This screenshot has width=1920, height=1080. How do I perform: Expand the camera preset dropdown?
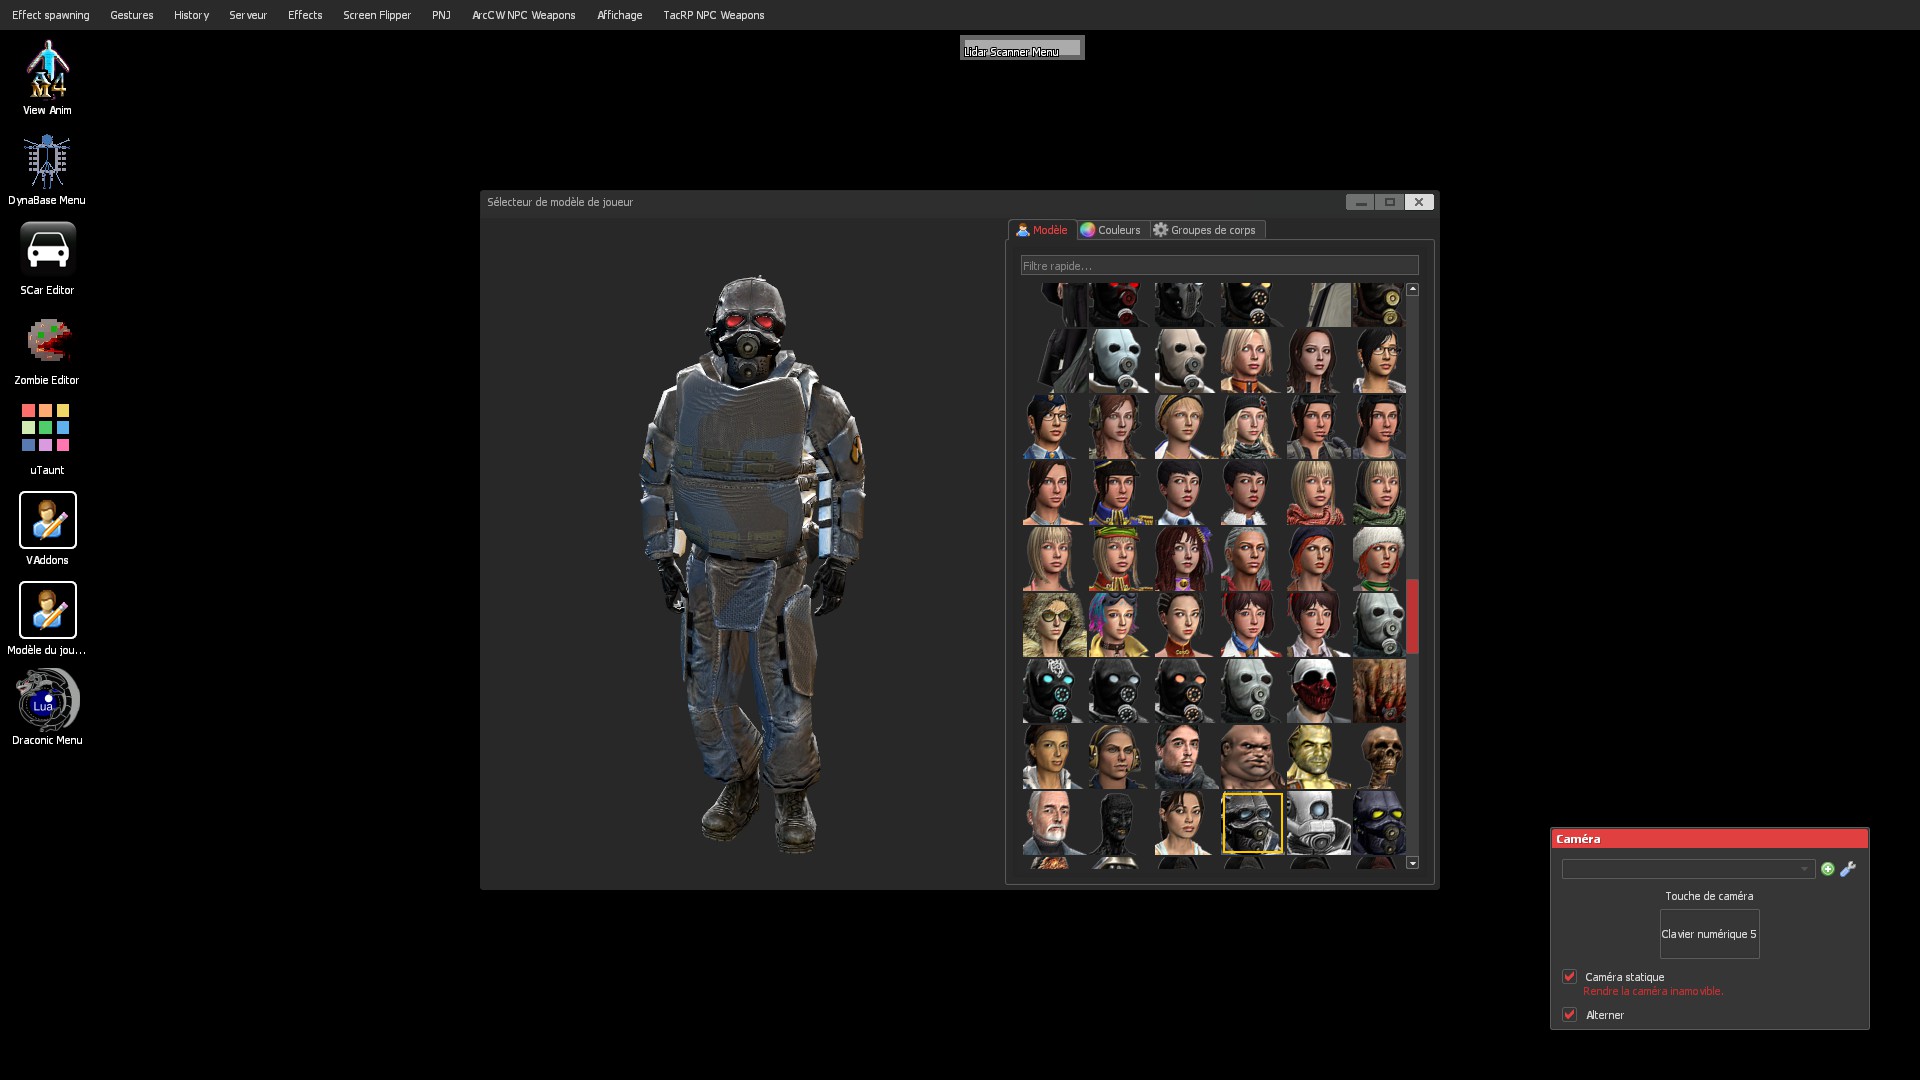point(1688,869)
